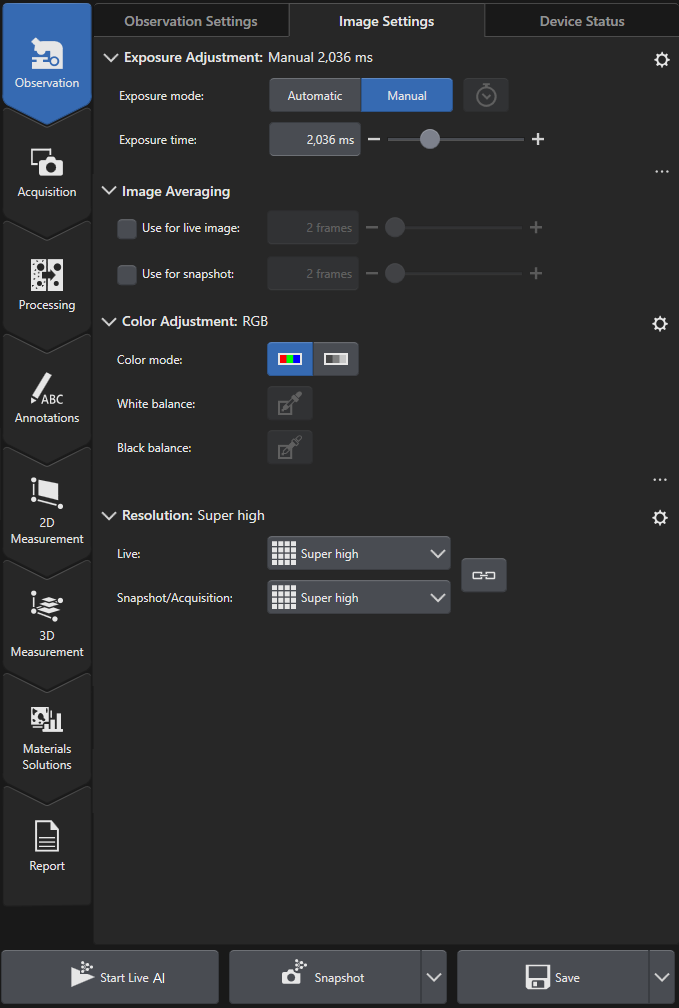
Task: Click the Start Live AI button
Action: [110, 977]
